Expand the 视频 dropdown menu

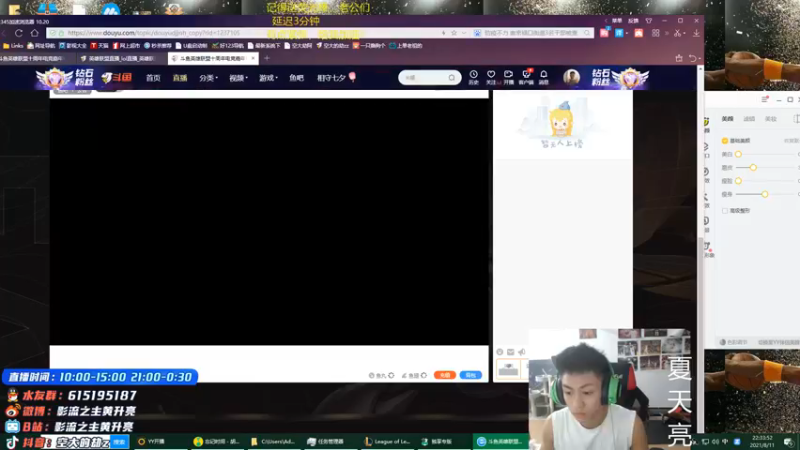coord(238,78)
